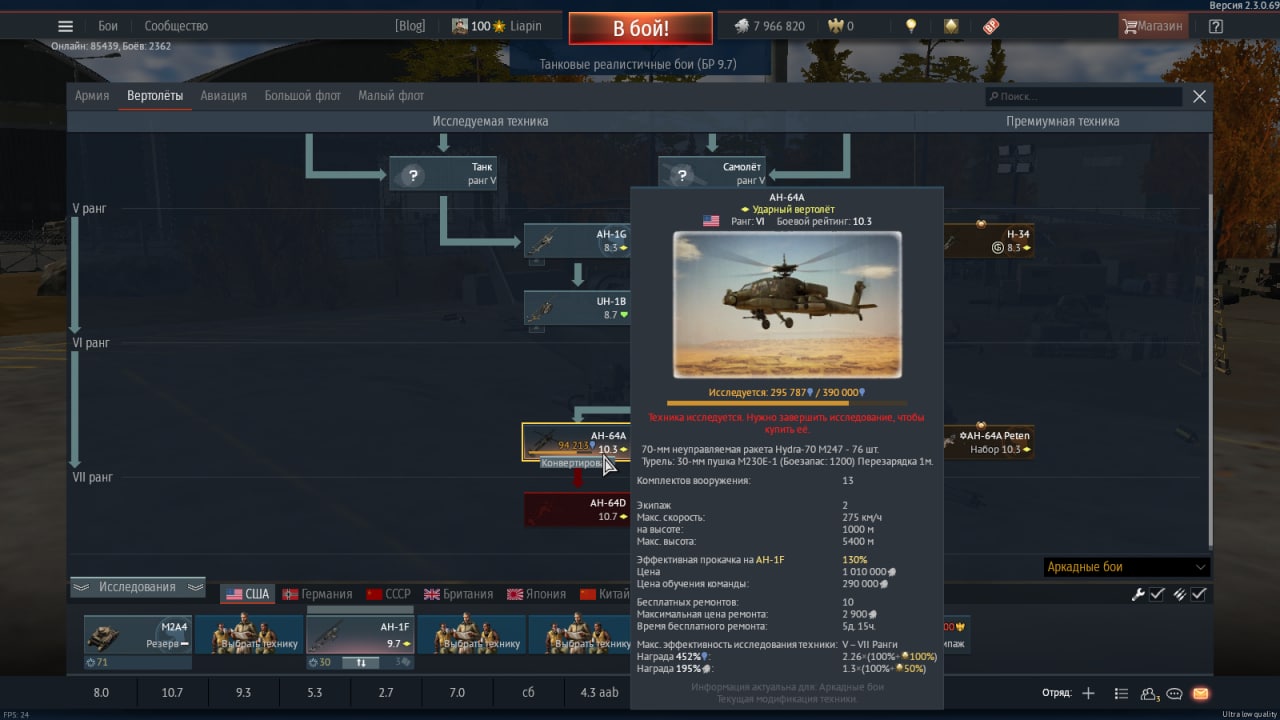Click the M2A4 crew level 71

97,662
